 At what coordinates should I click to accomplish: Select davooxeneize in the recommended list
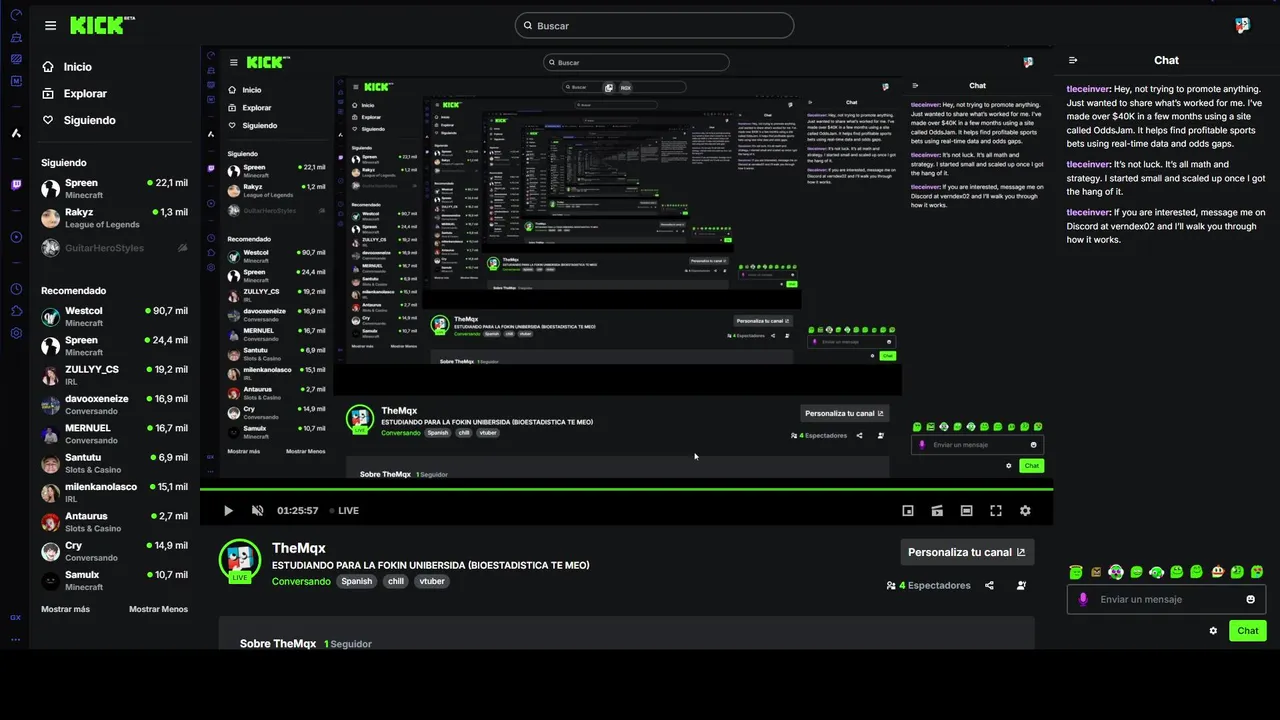click(114, 404)
